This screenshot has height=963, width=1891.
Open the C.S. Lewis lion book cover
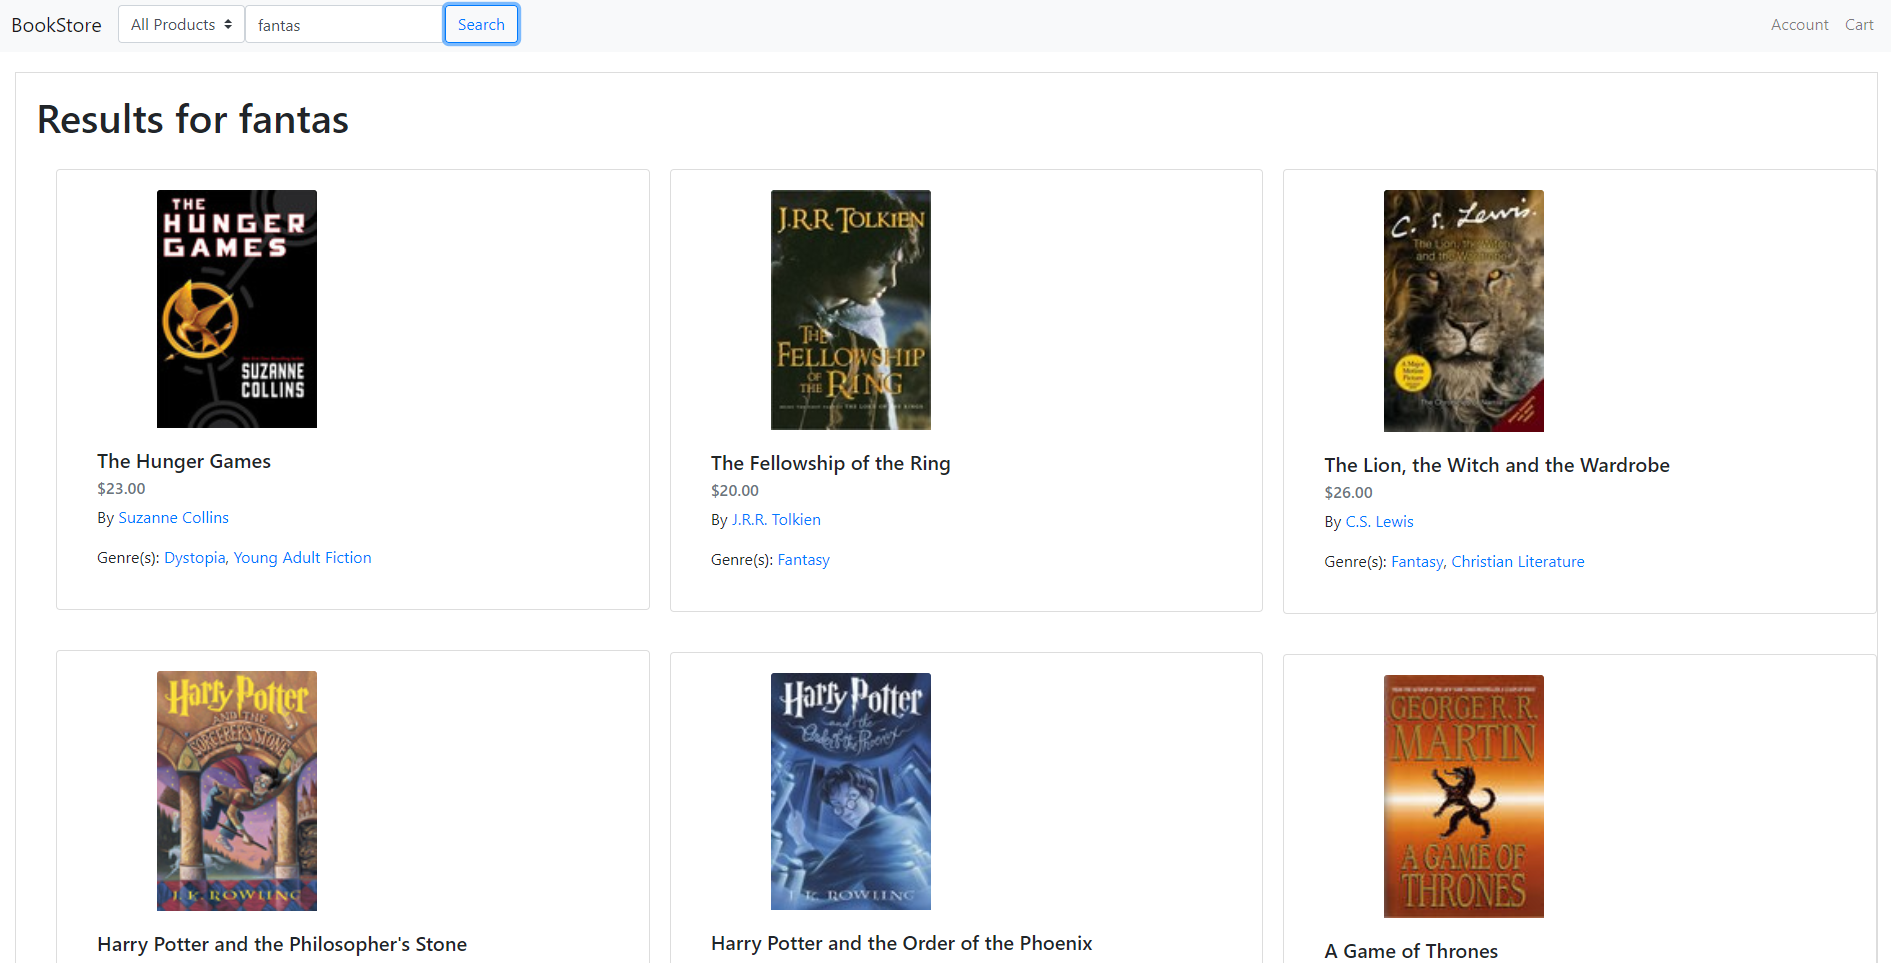click(1463, 311)
